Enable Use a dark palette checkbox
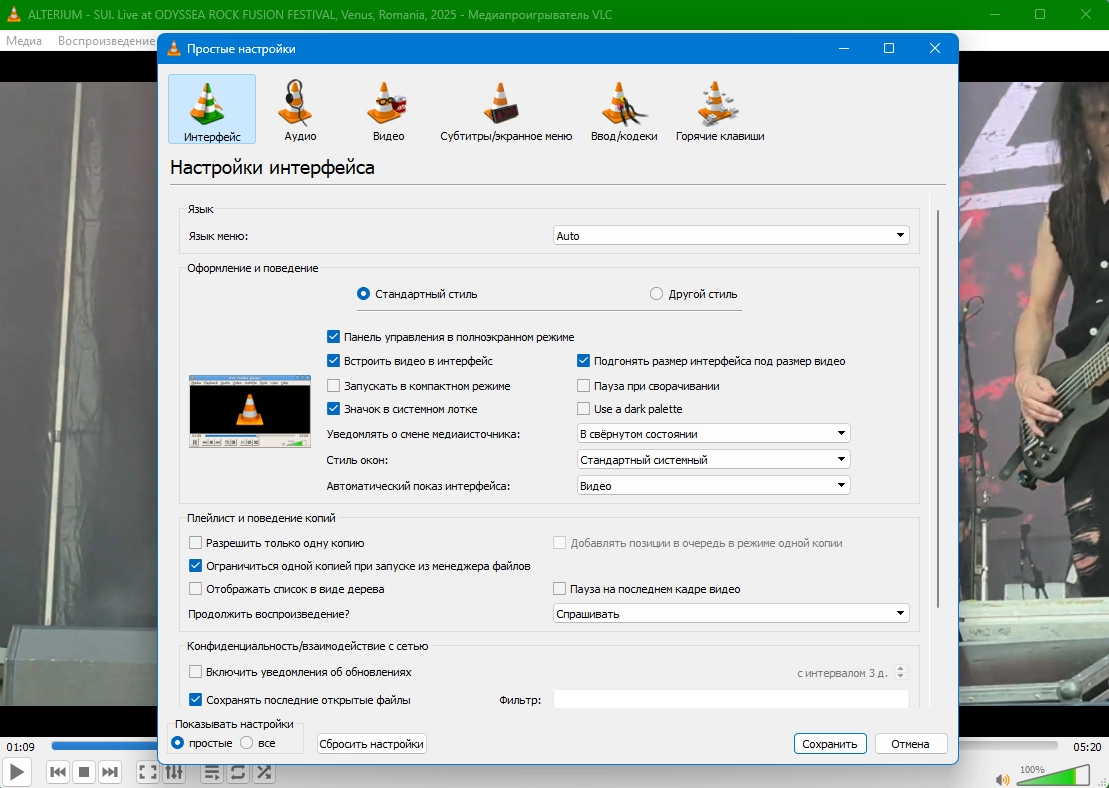The height and width of the screenshot is (788, 1109). click(583, 409)
